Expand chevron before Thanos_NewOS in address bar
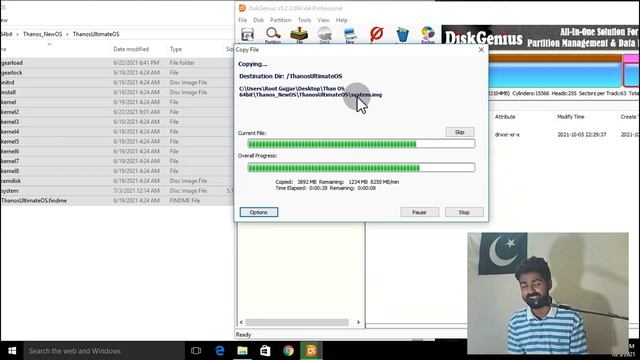The image size is (640, 360). click(x=18, y=34)
